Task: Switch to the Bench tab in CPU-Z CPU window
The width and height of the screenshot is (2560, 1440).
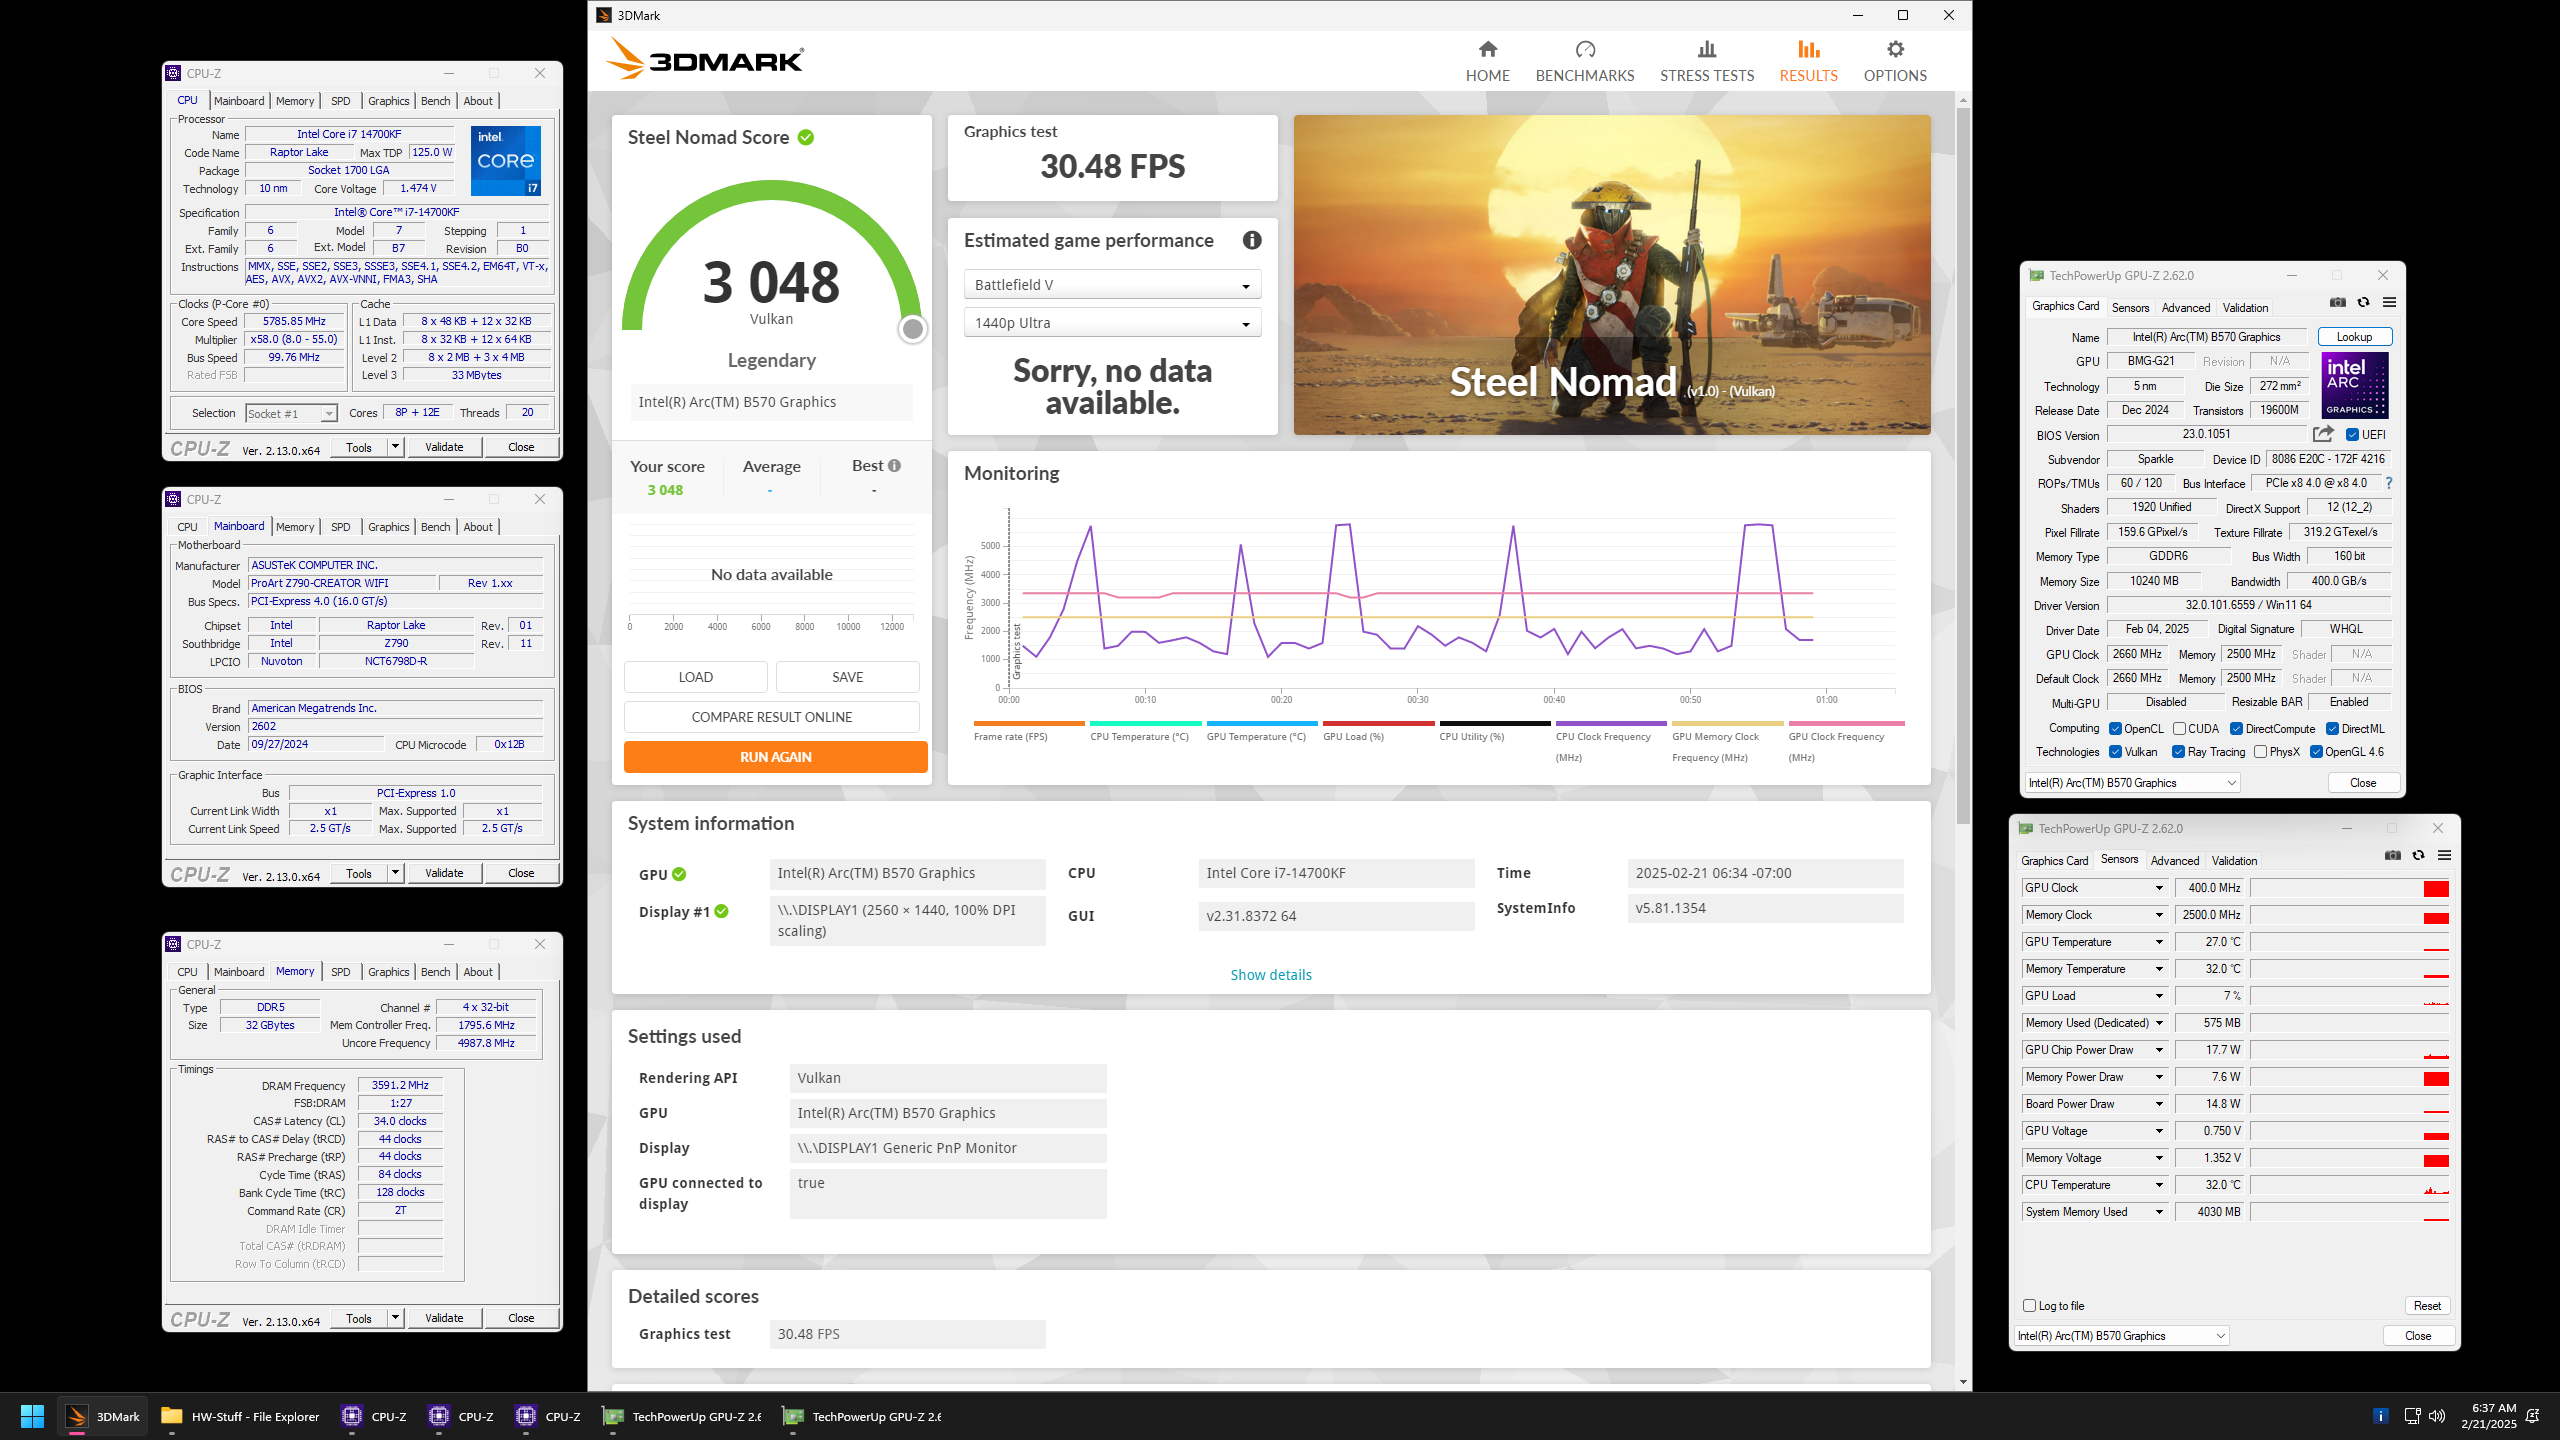Action: [x=435, y=101]
